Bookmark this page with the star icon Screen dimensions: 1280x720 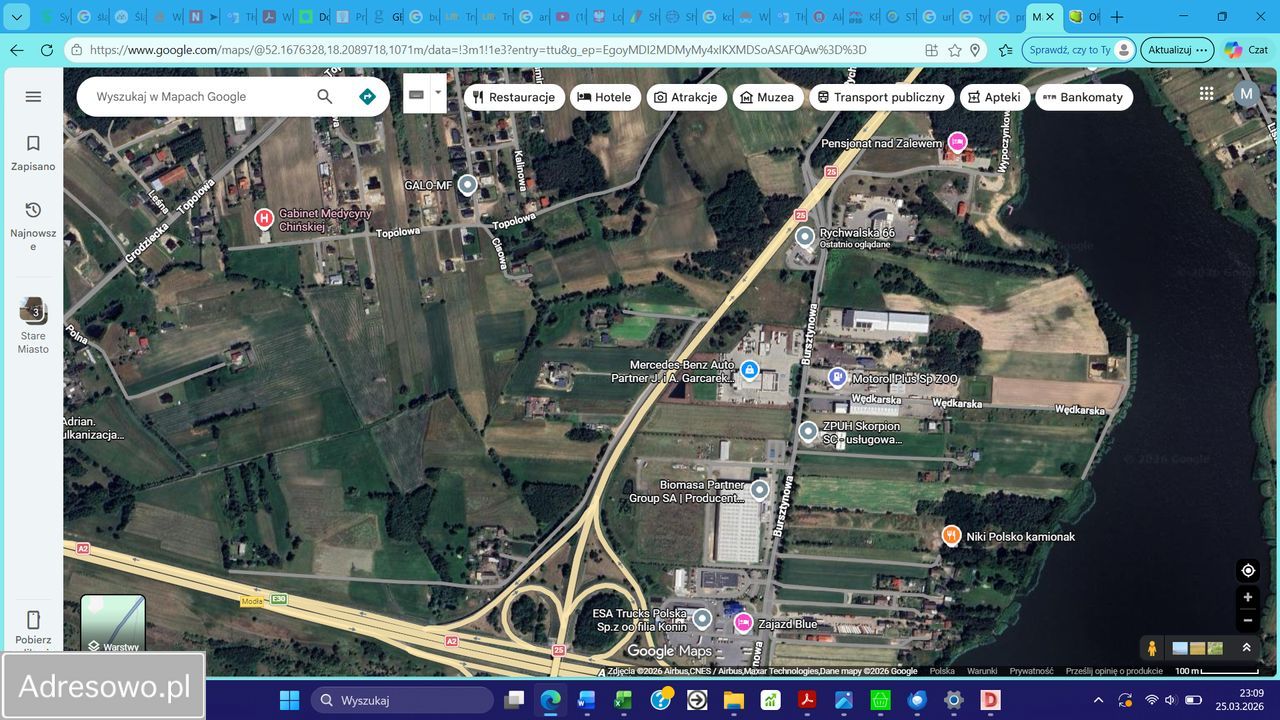(x=955, y=50)
